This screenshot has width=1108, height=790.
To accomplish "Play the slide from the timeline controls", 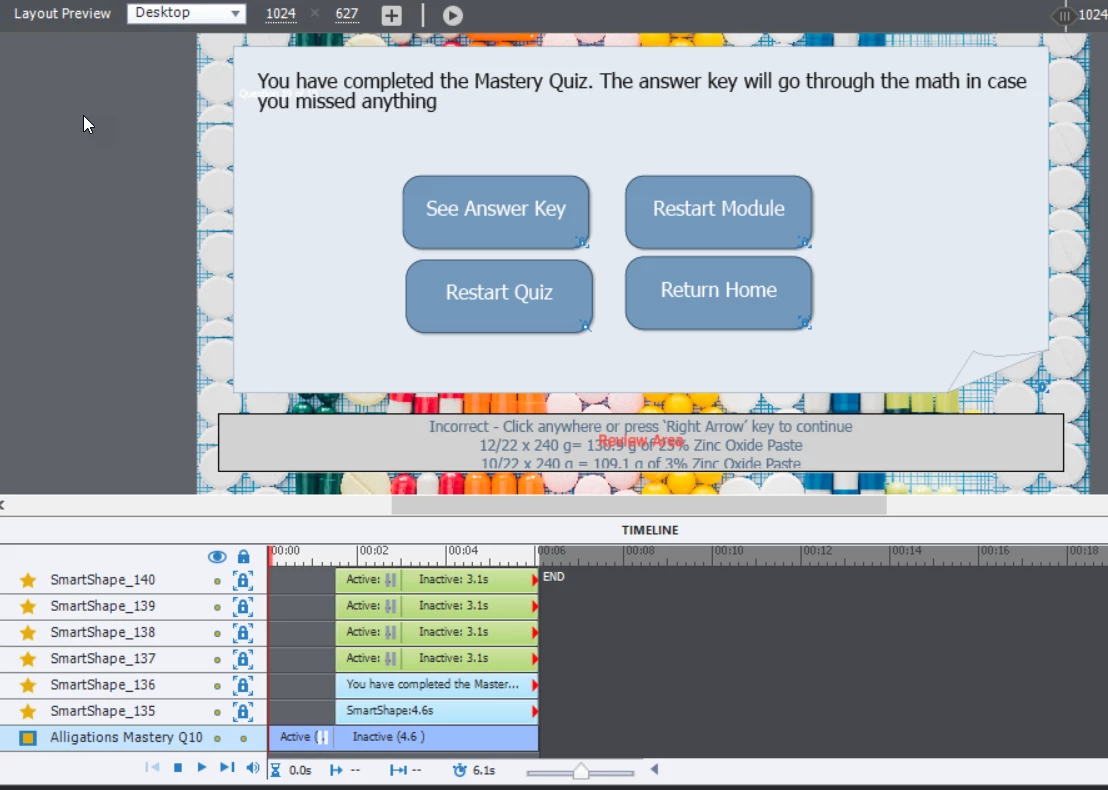I will click(202, 767).
